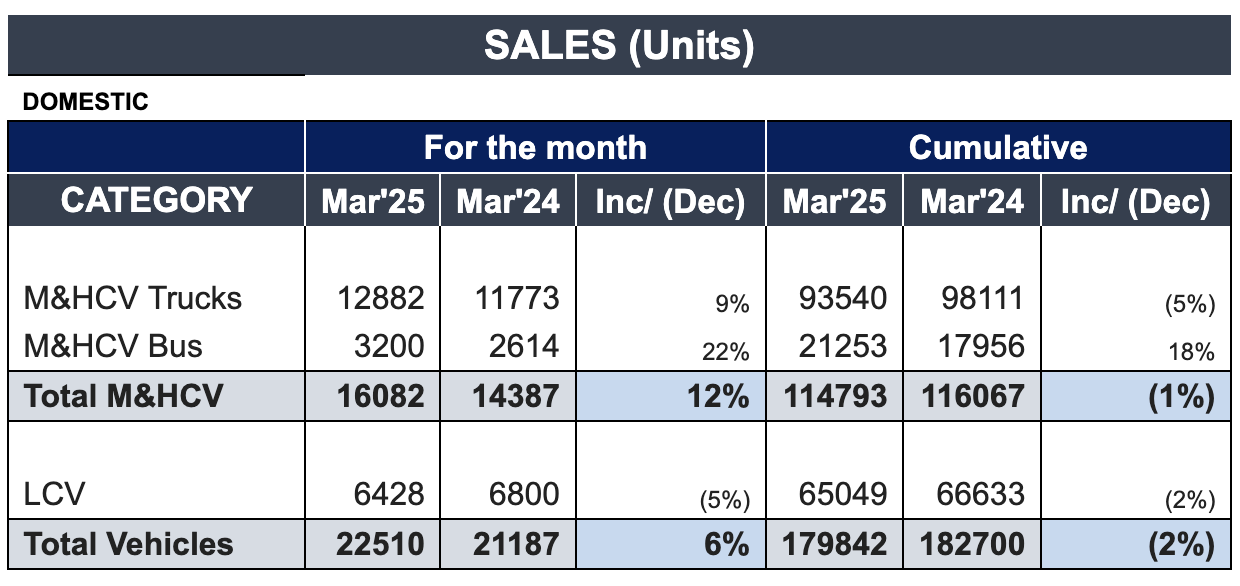Click the highlighted 12% monthly increase cell
This screenshot has height=586, width=1240.
point(670,396)
